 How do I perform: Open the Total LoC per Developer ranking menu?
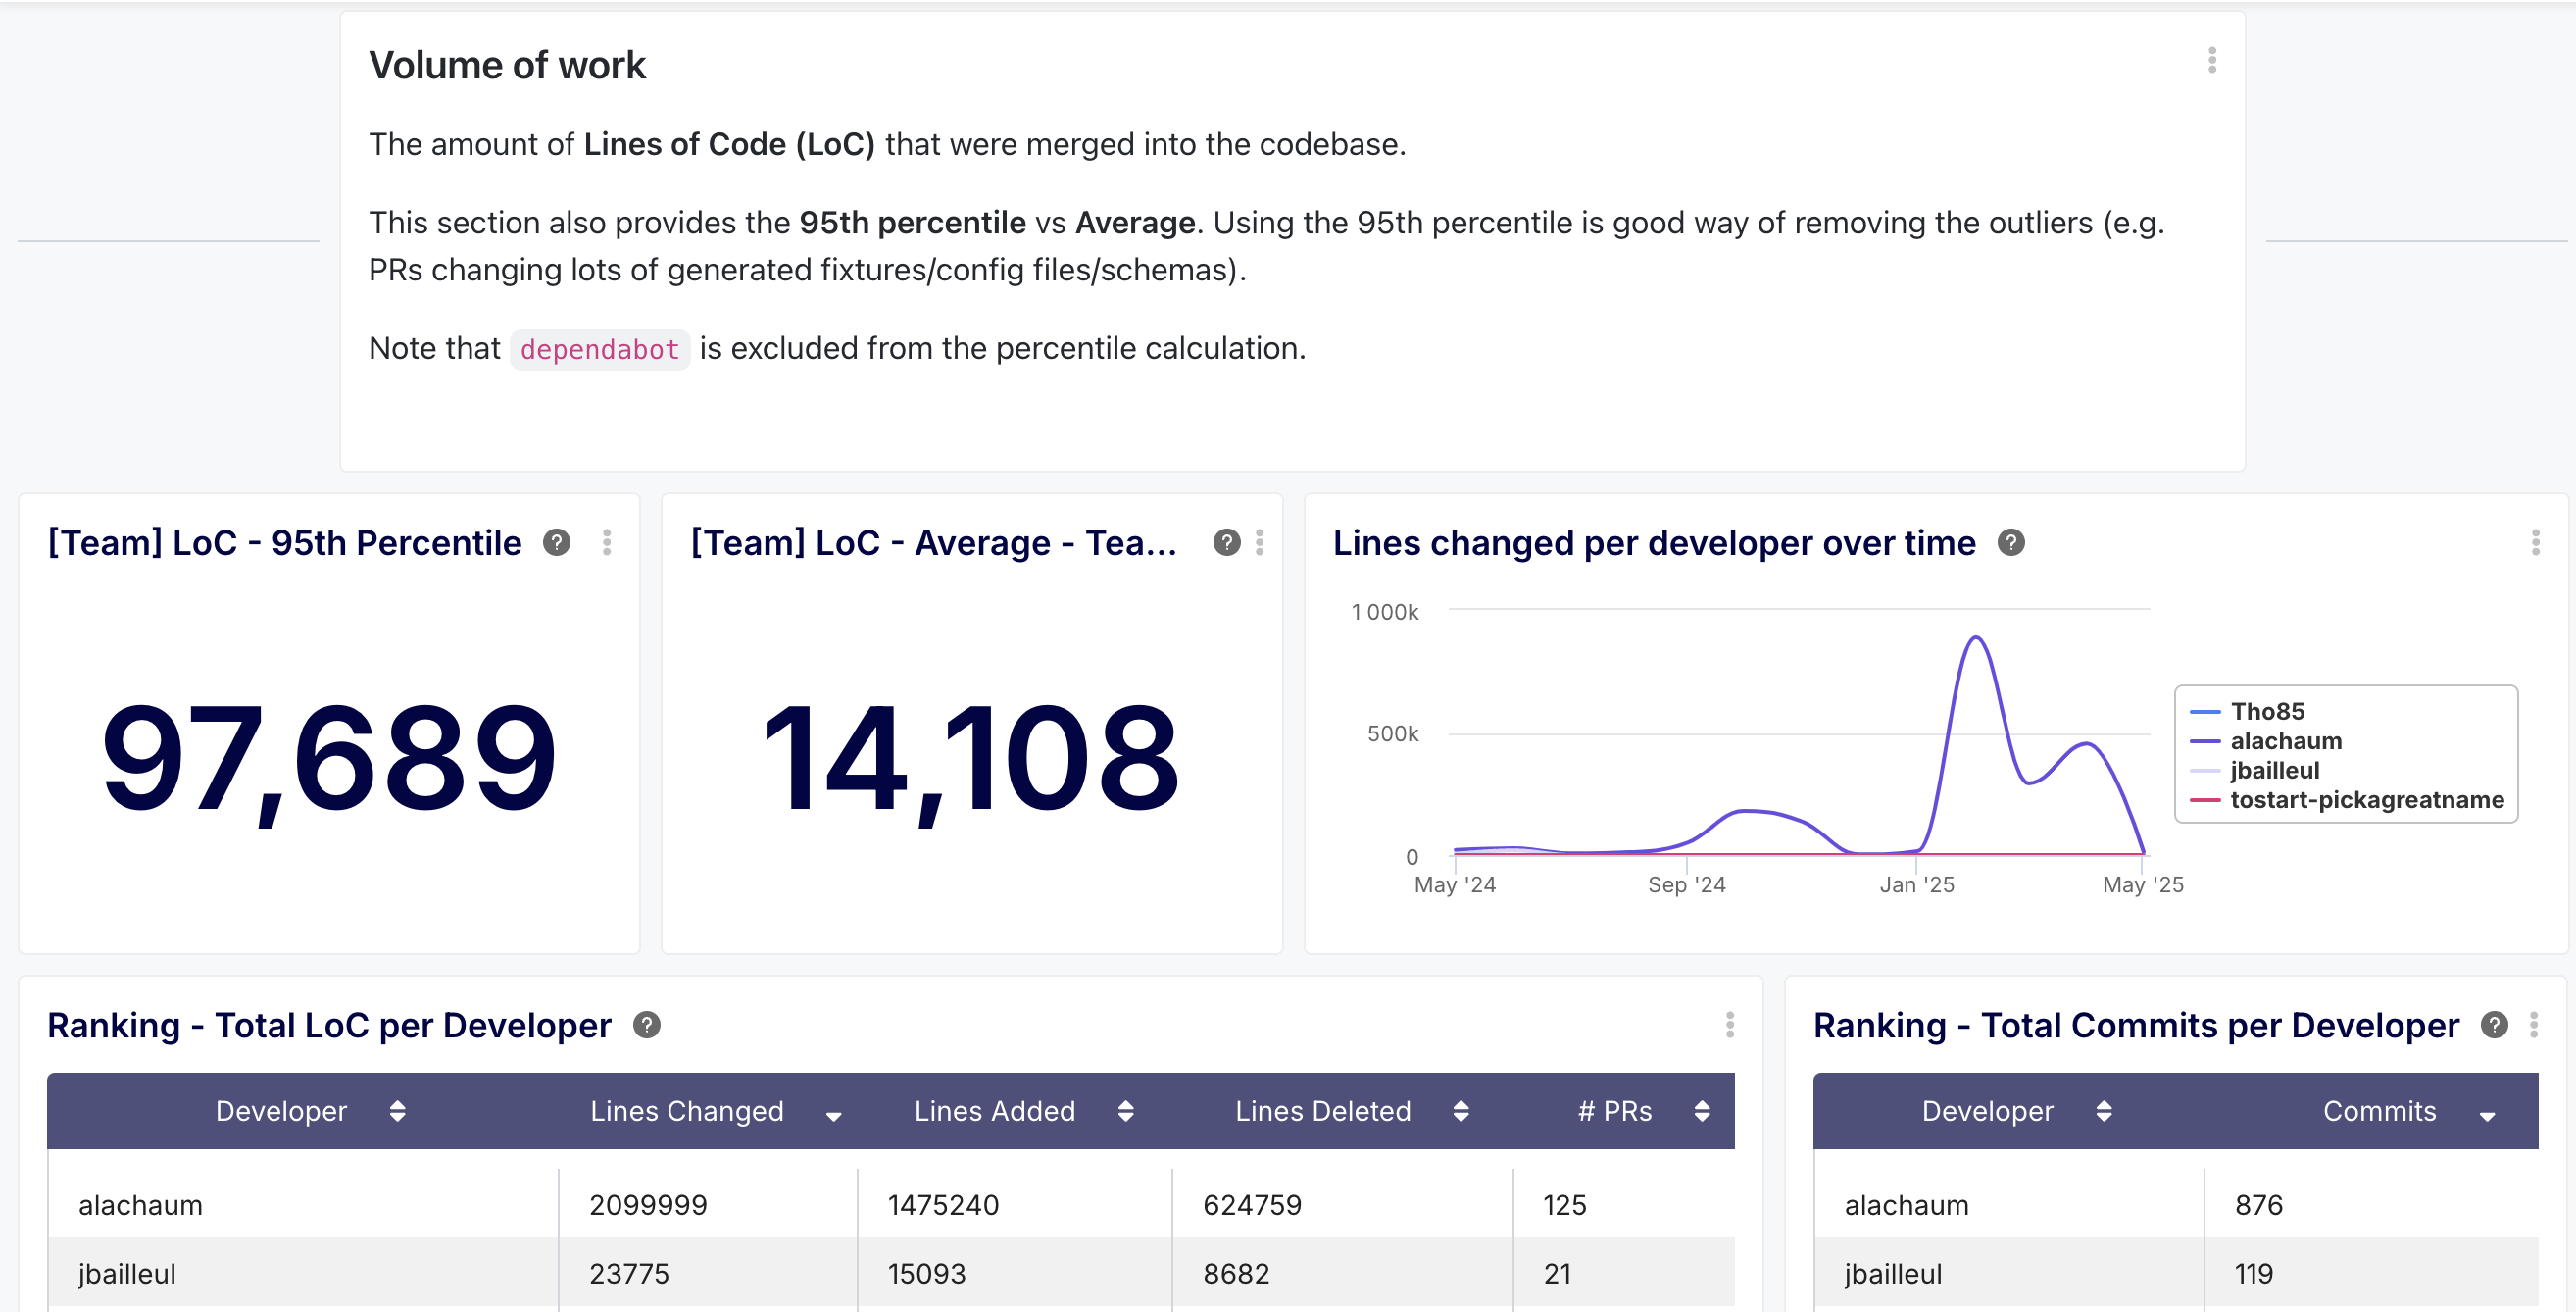point(1729,1025)
